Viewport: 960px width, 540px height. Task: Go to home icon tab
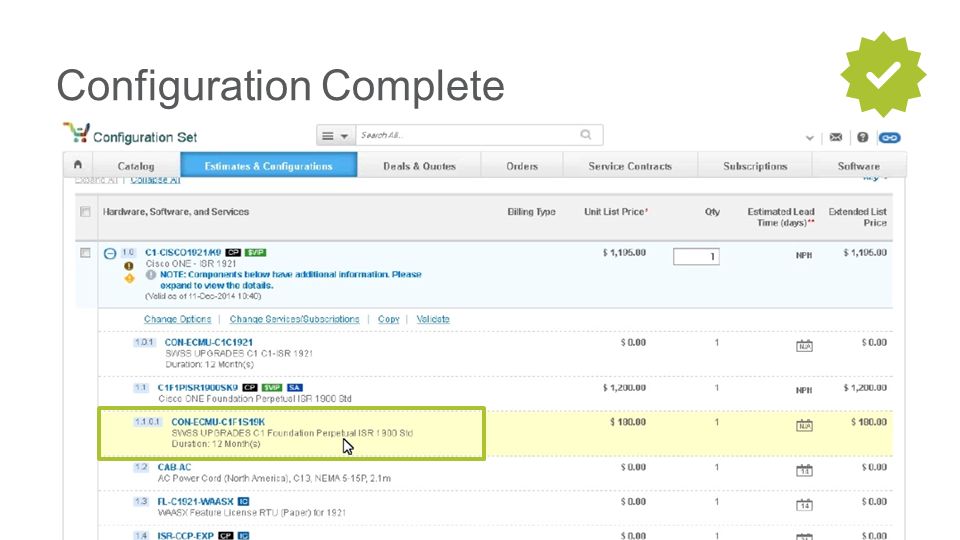coord(78,165)
